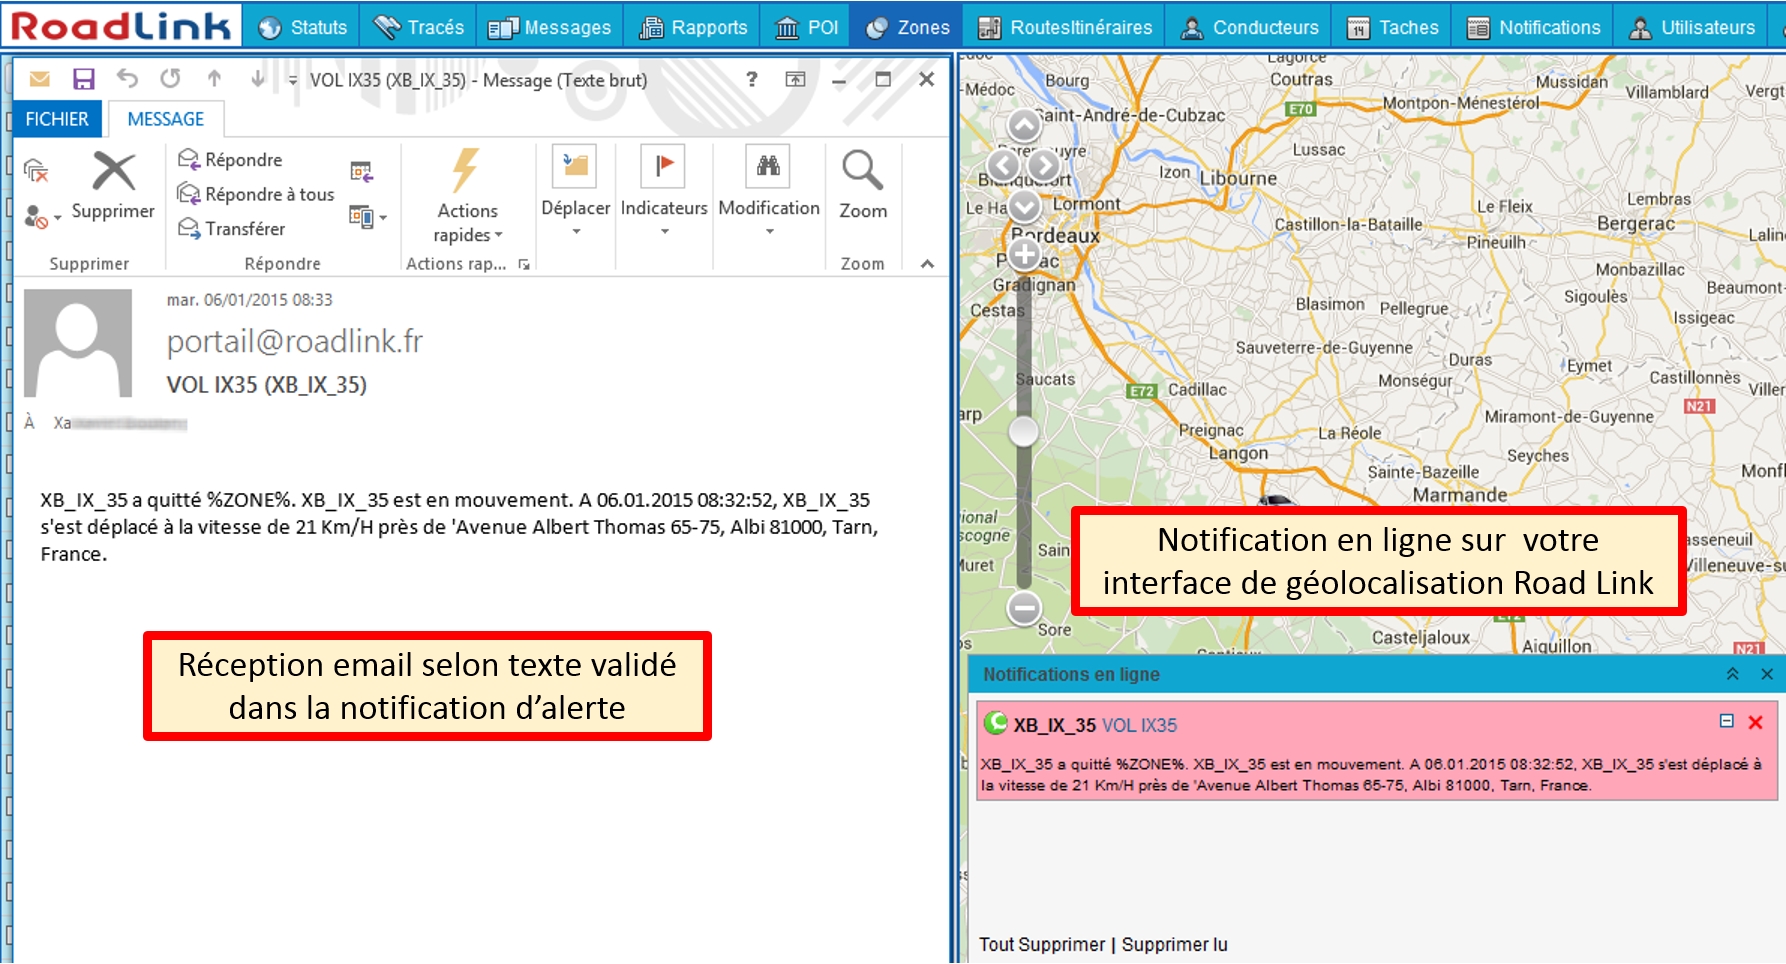Minimize the XB_IX_35 notification card
Screen dimensions: 1786x964
point(1726,721)
